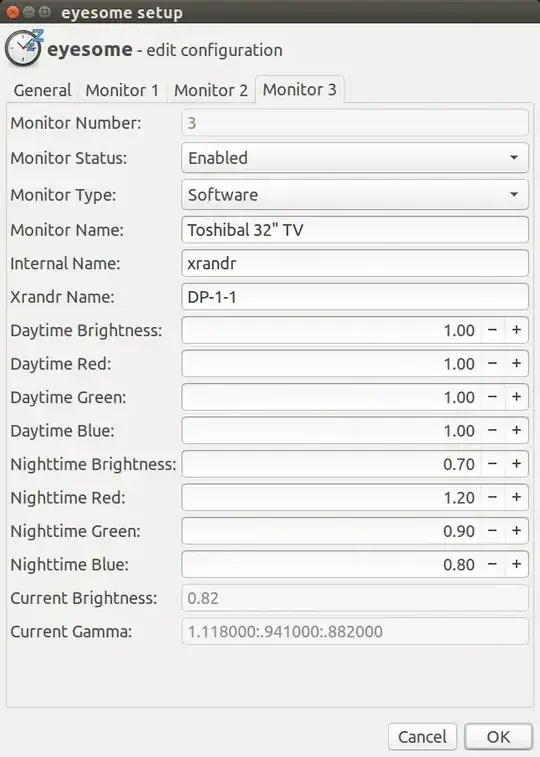Image resolution: width=540 pixels, height=757 pixels.
Task: Close the eyesome setup window
Action: coord(13,12)
